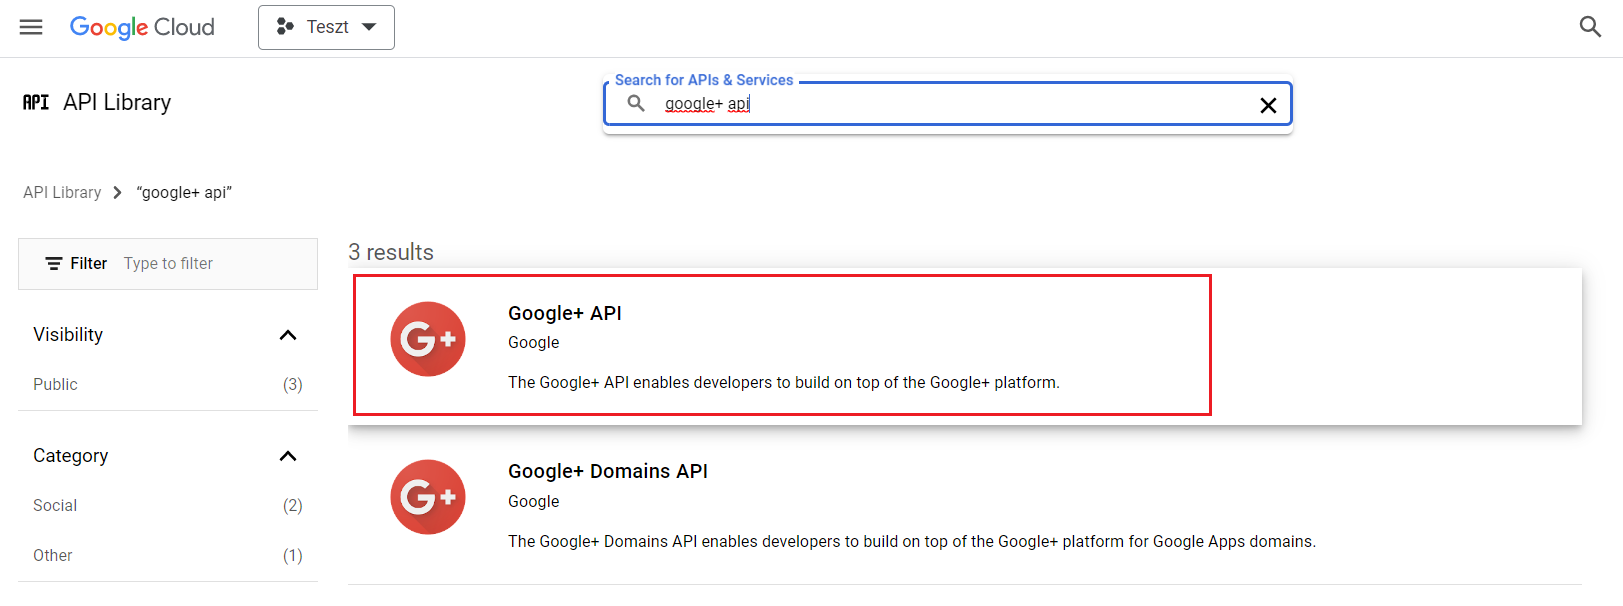Click the API Library icon beside the title
The height and width of the screenshot is (606, 1623).
pos(36,102)
